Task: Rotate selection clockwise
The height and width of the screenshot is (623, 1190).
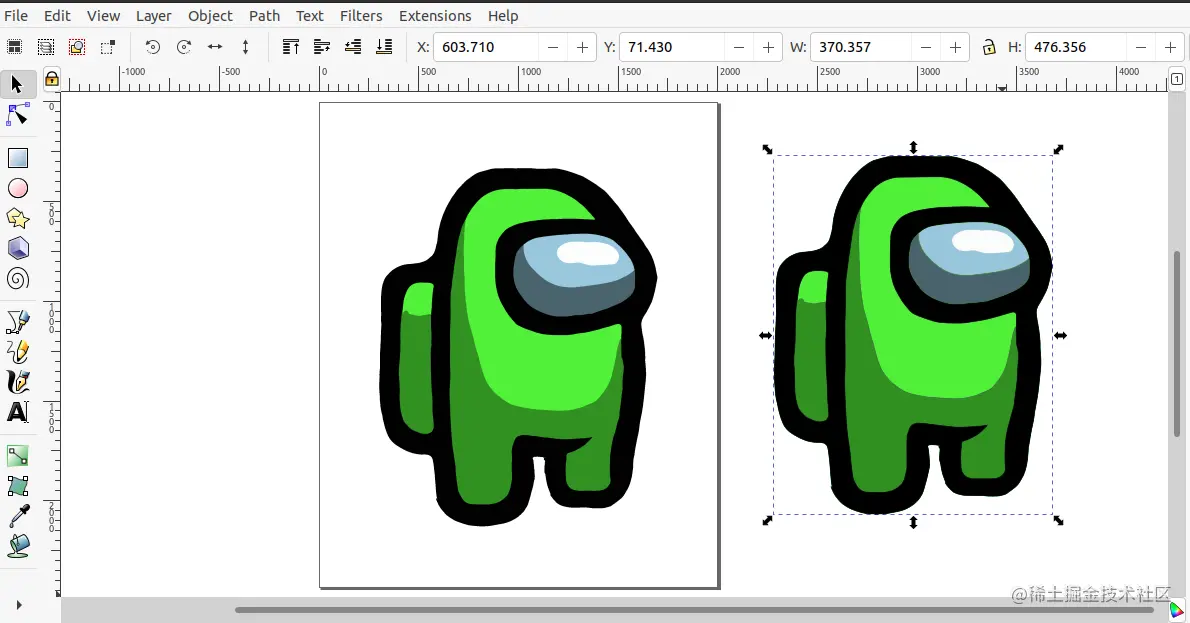Action: click(x=184, y=47)
